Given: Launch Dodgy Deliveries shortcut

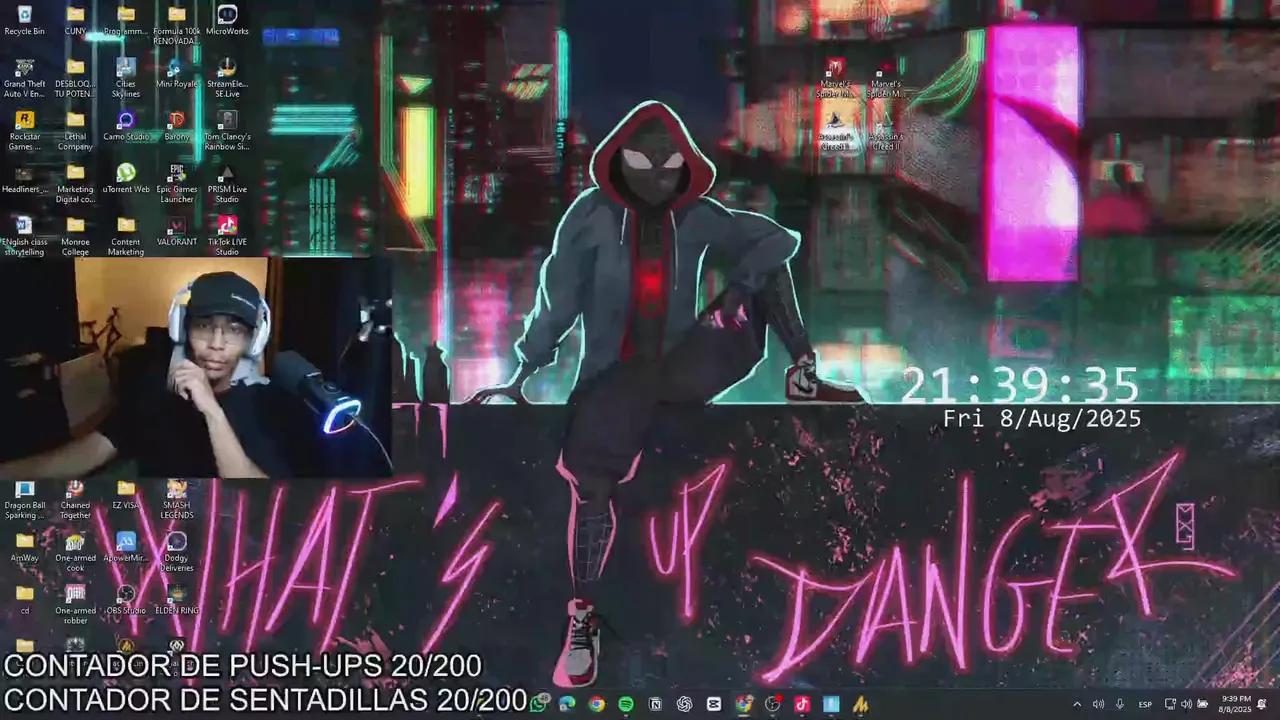Looking at the screenshot, I should (176, 552).
